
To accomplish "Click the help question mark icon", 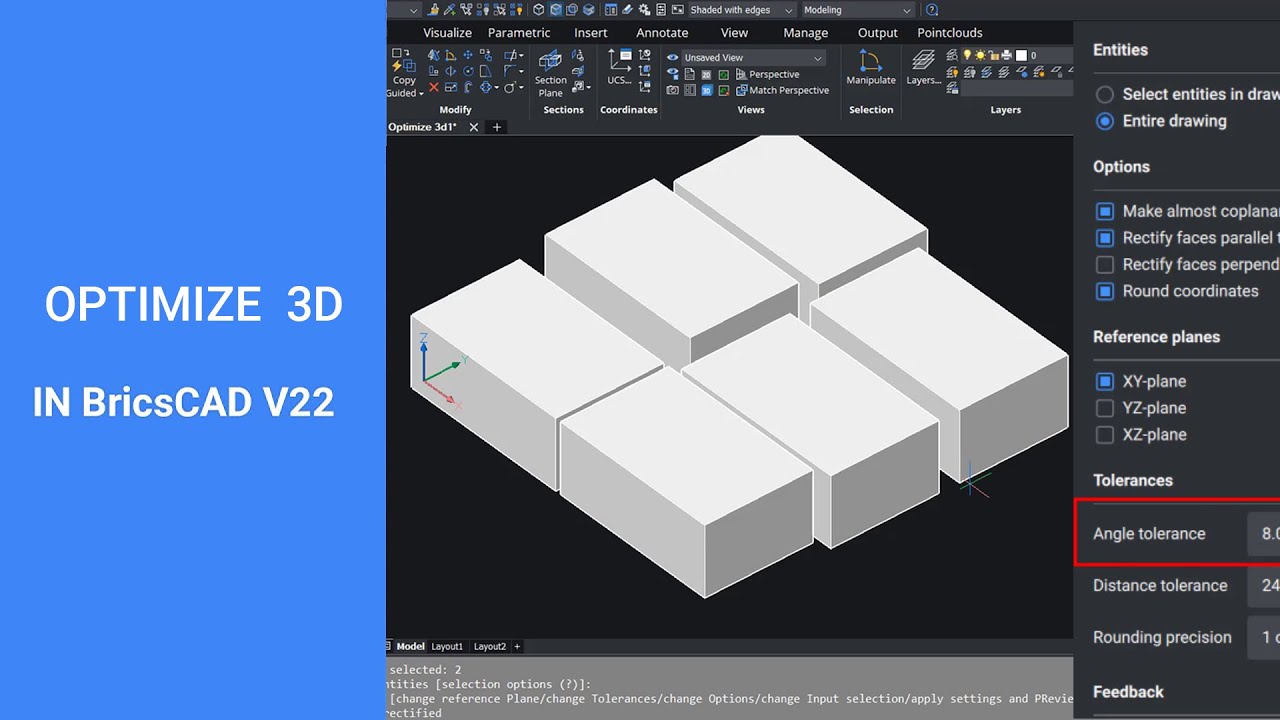I will pyautogui.click(x=932, y=10).
